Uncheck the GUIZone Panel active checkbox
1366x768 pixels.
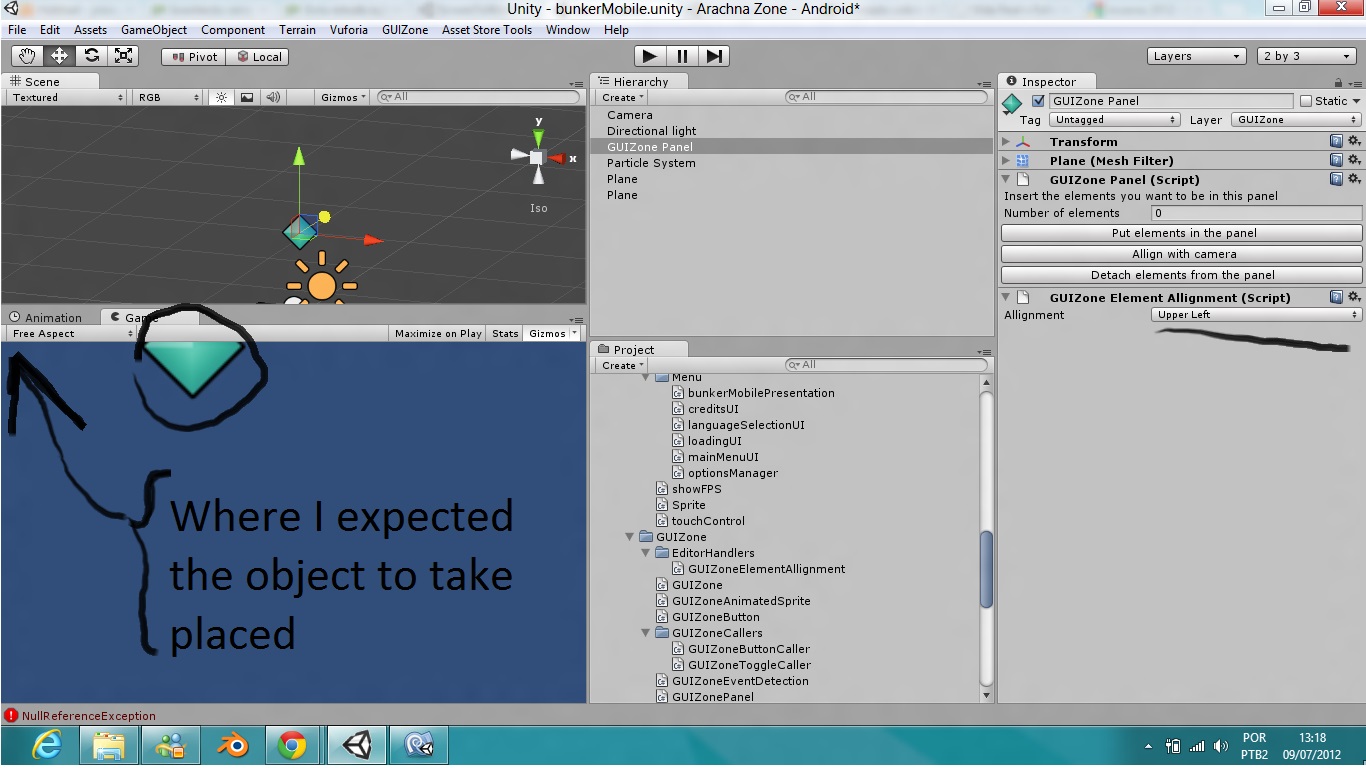(x=1038, y=101)
